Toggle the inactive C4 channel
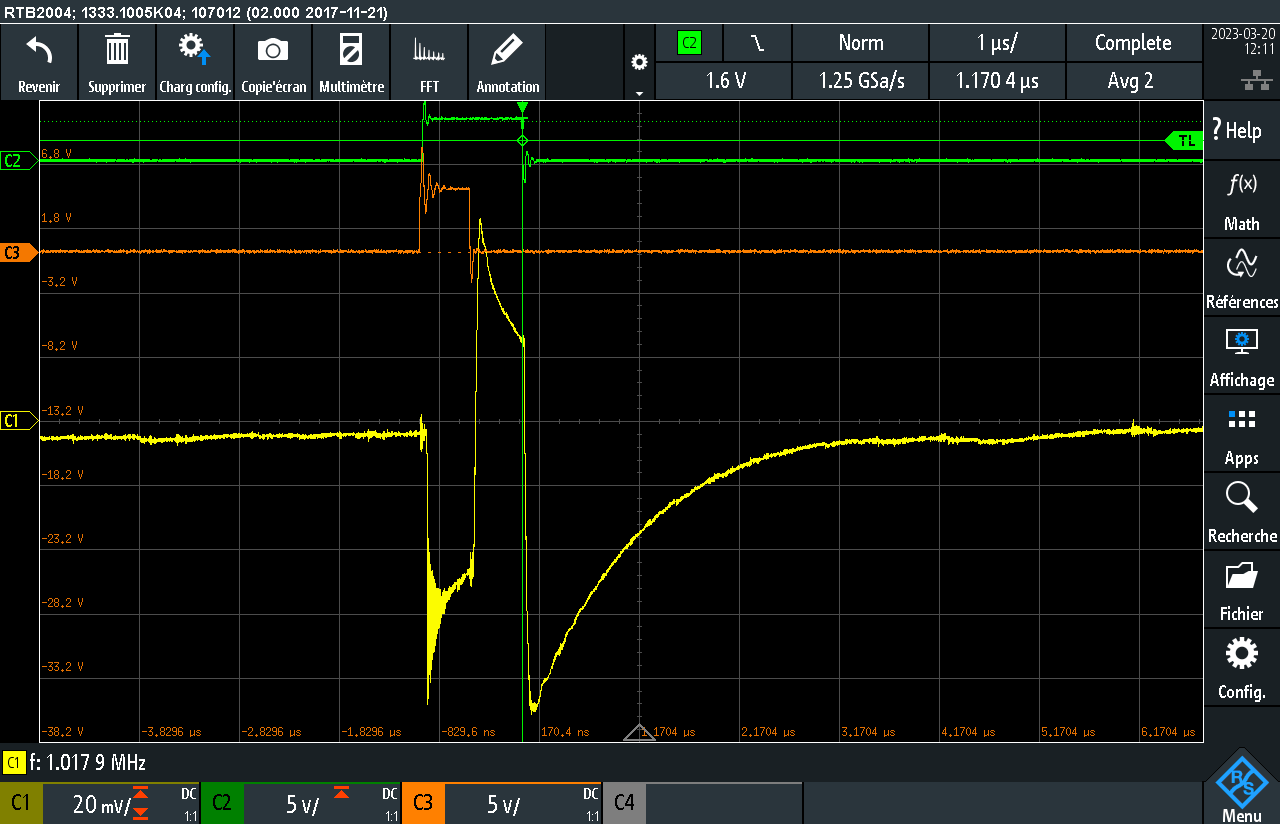Screen dimensions: 1280x824 (x=625, y=803)
